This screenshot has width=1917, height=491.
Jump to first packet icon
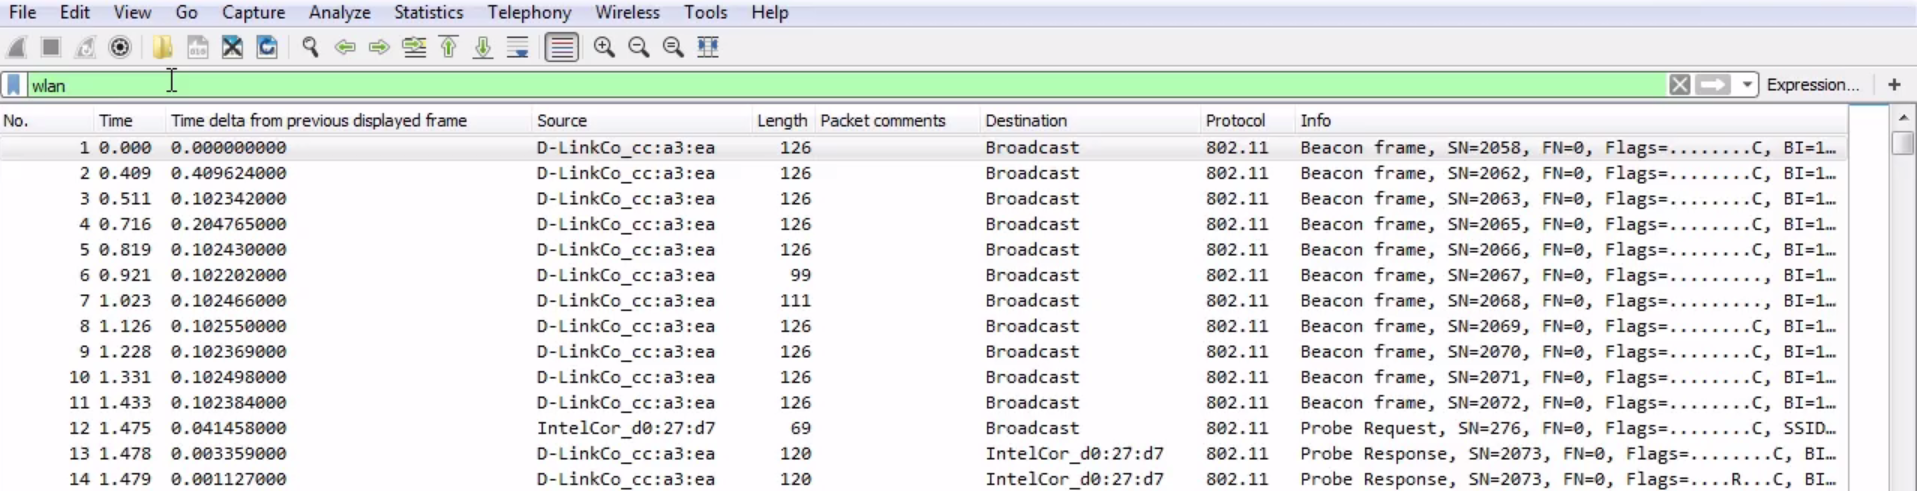click(x=449, y=47)
